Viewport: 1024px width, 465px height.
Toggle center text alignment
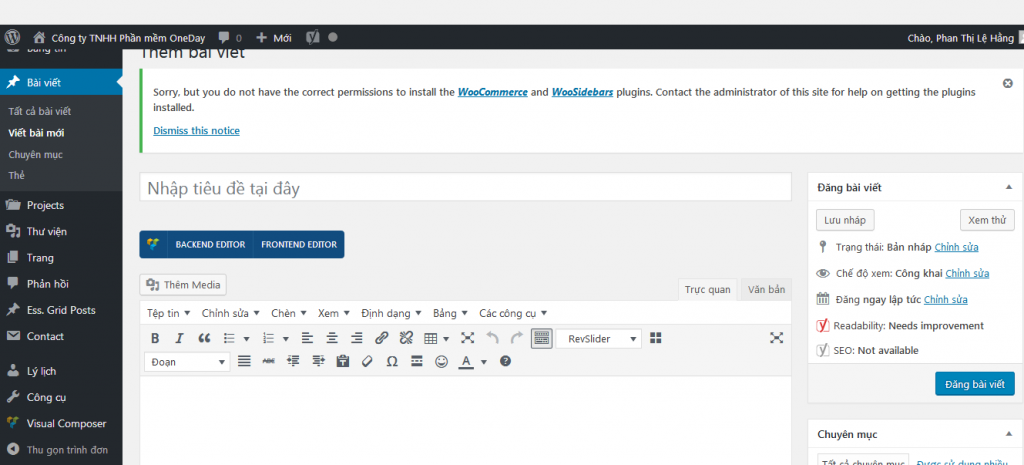click(331, 339)
